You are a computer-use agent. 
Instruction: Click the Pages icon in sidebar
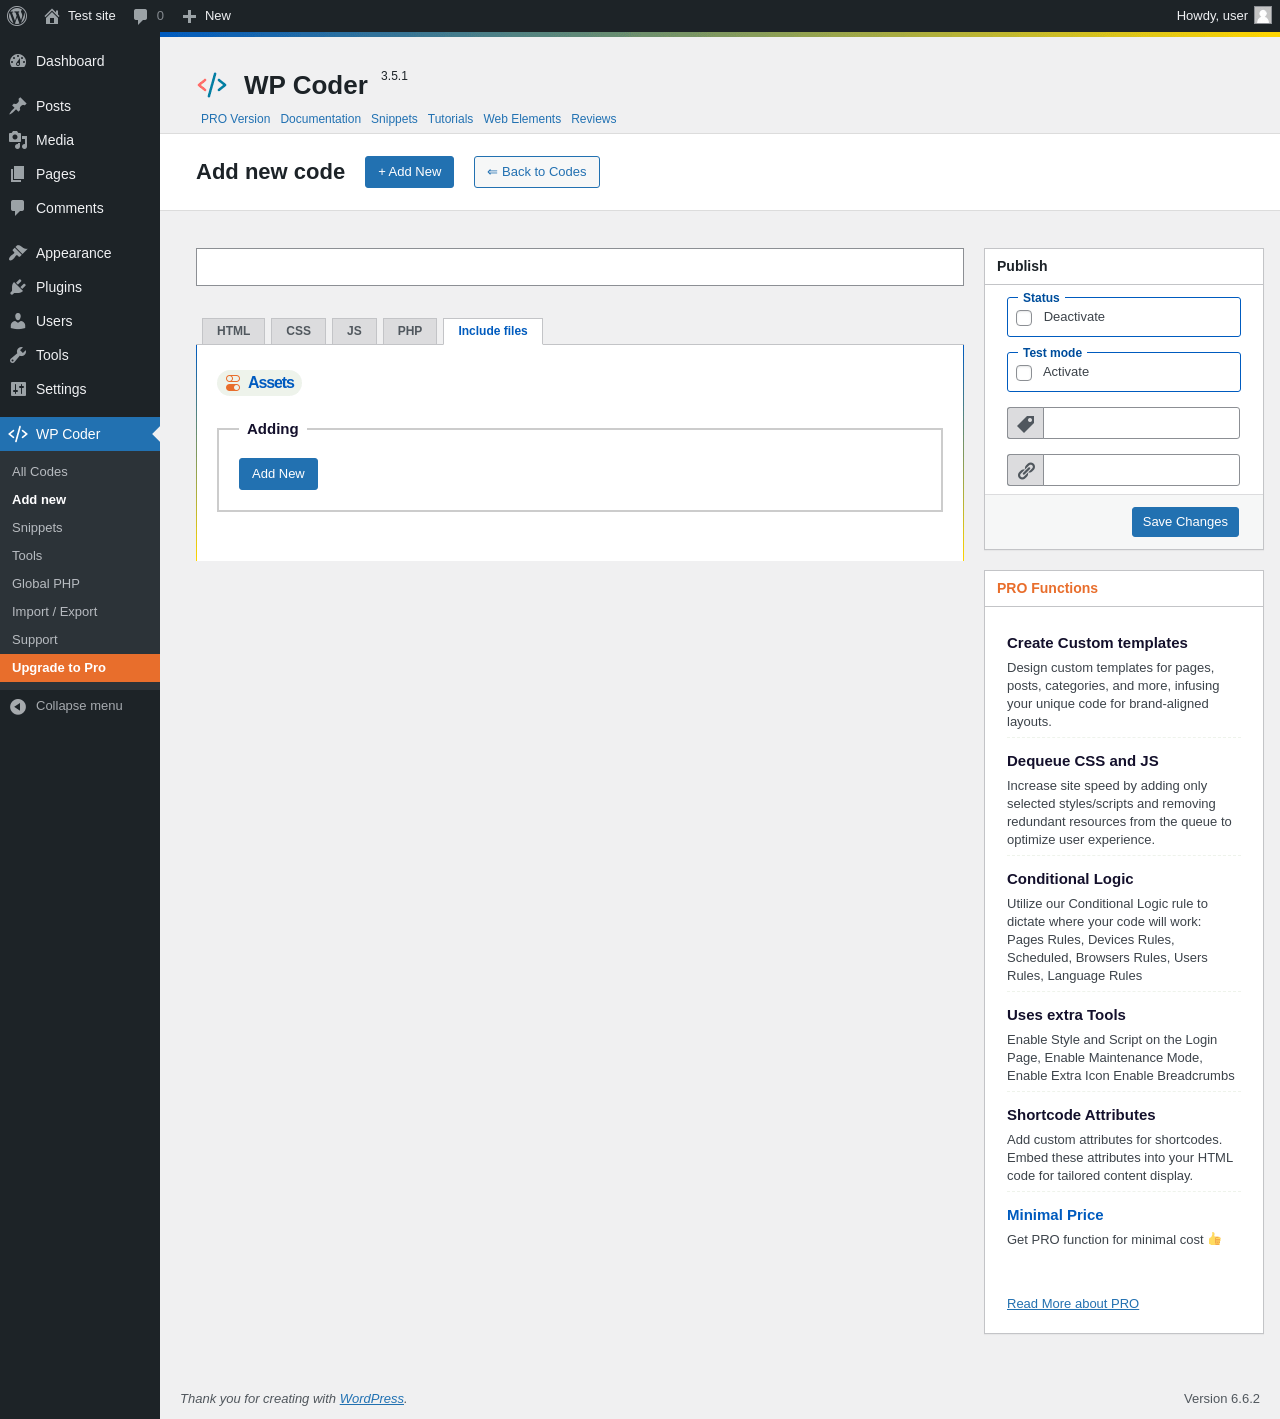tap(18, 174)
